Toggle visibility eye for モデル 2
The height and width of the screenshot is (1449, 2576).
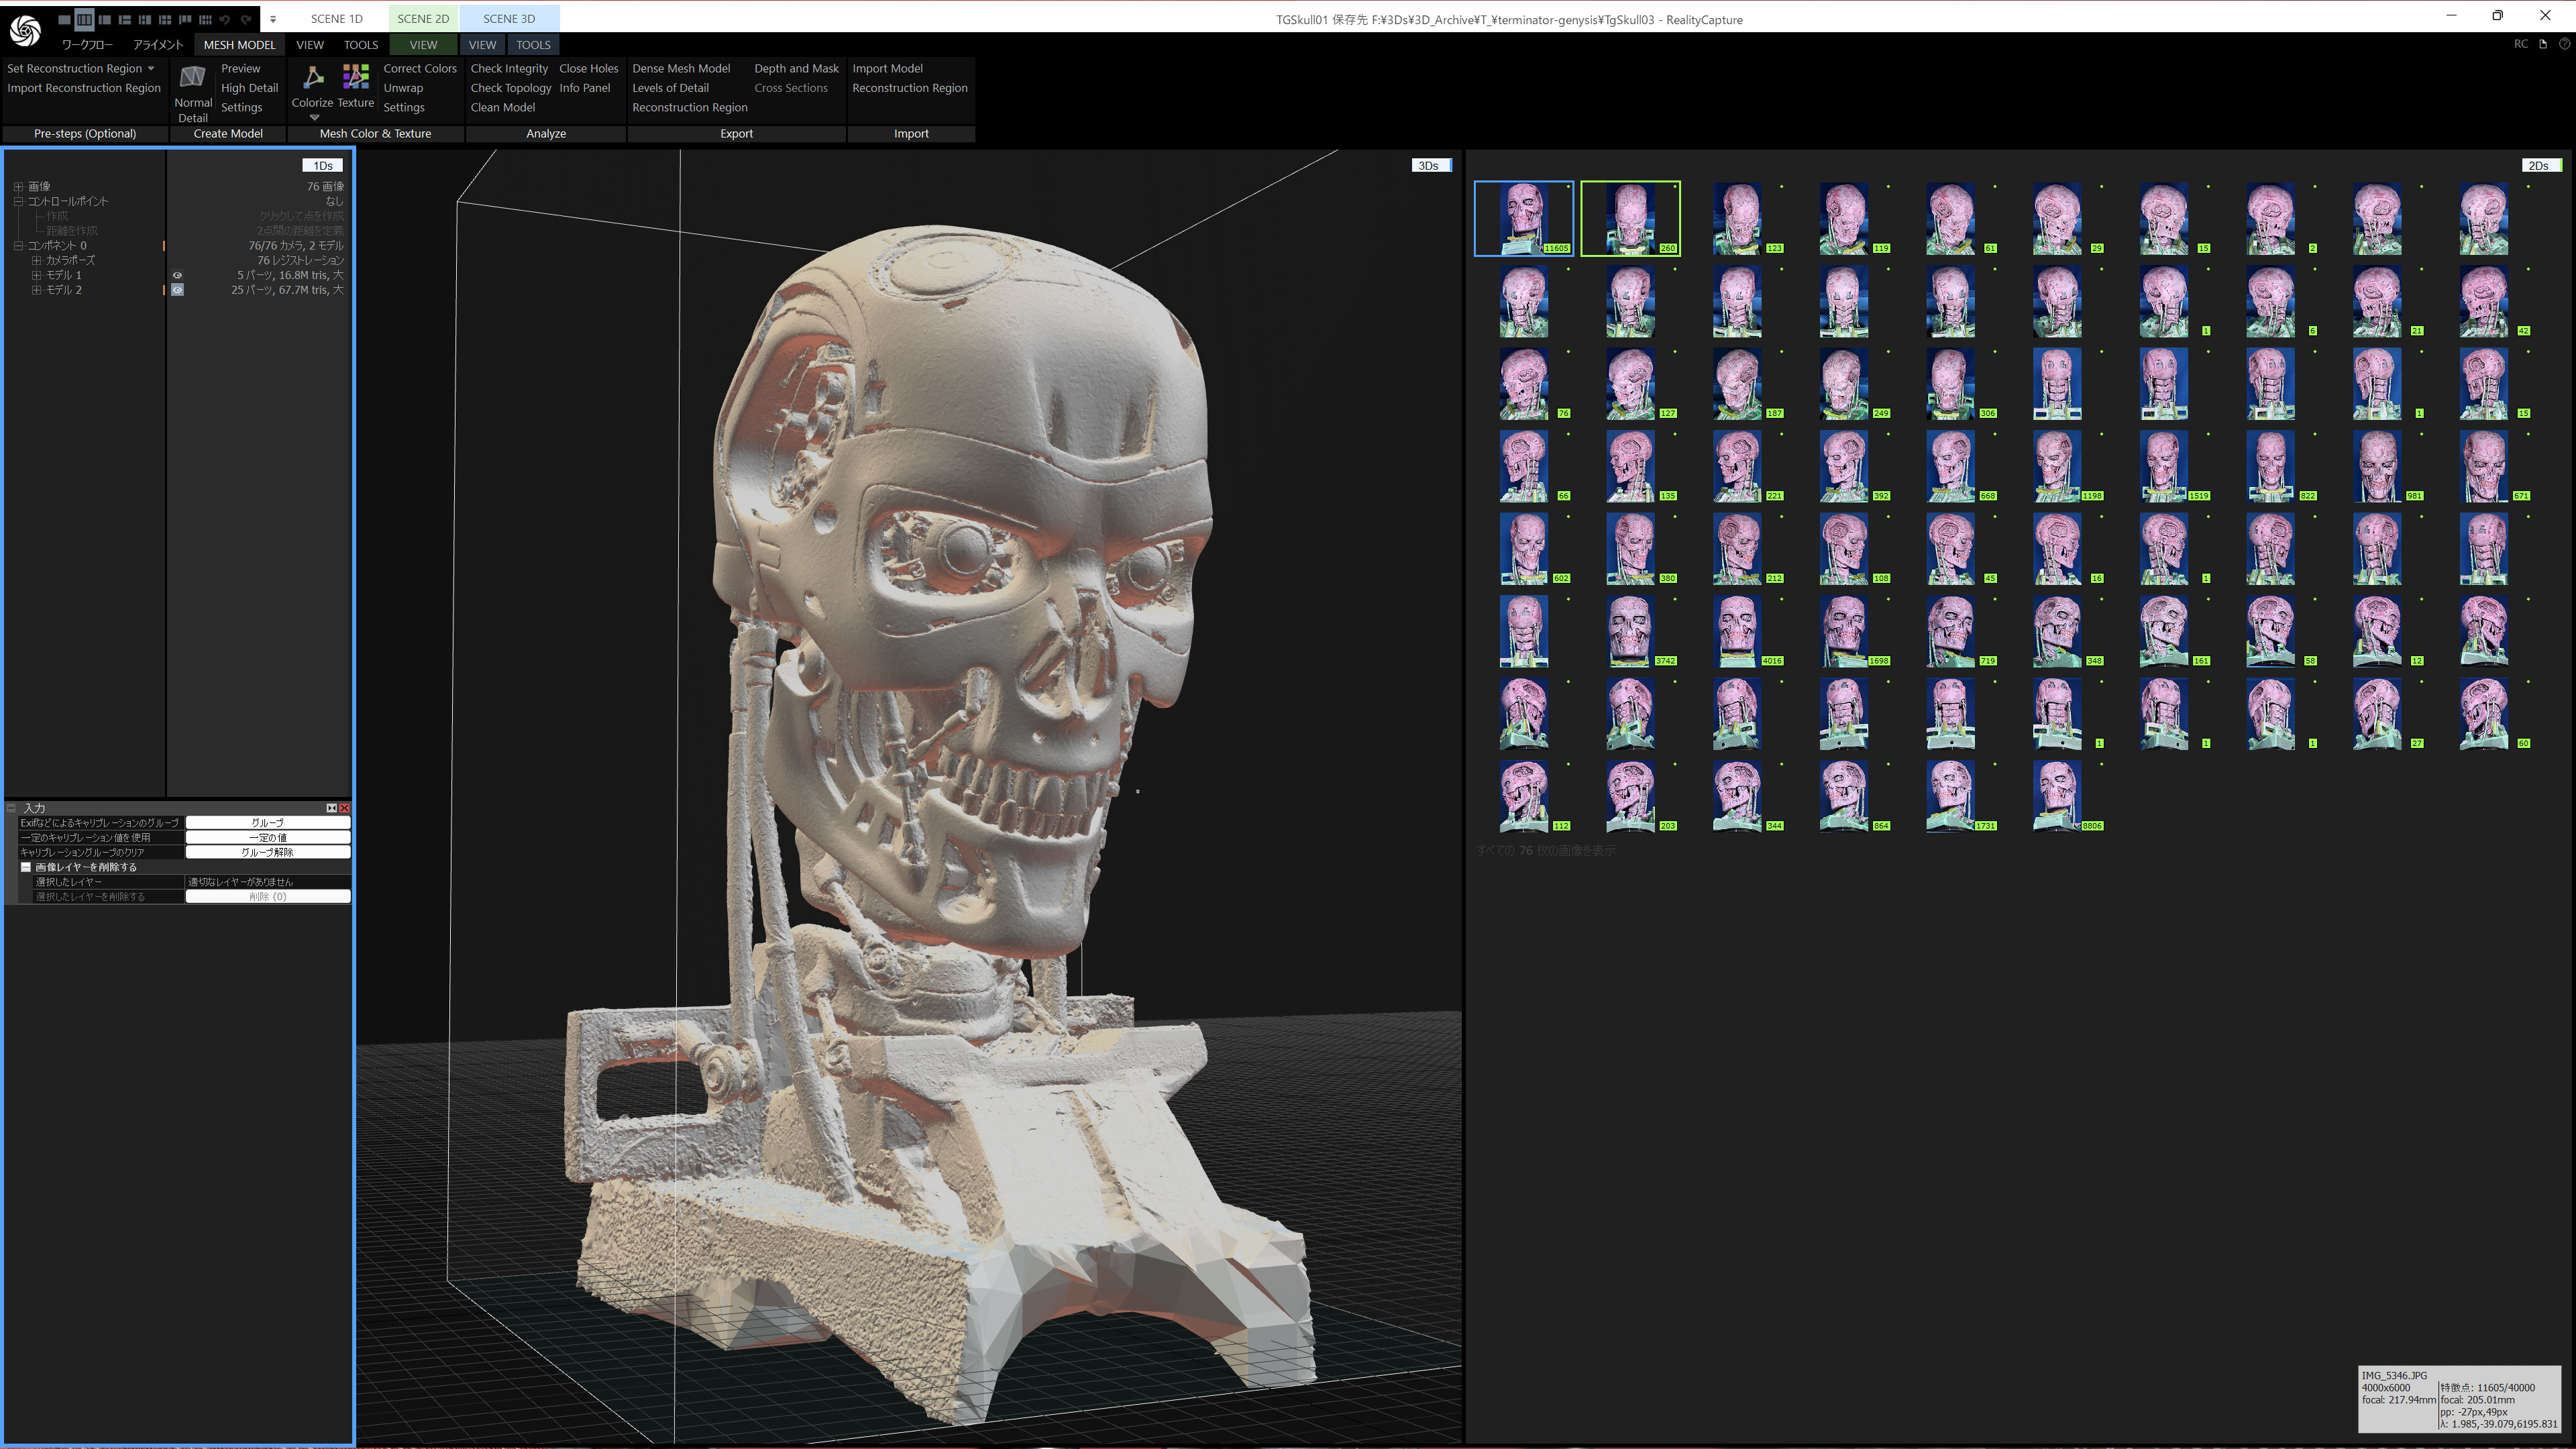click(x=177, y=290)
